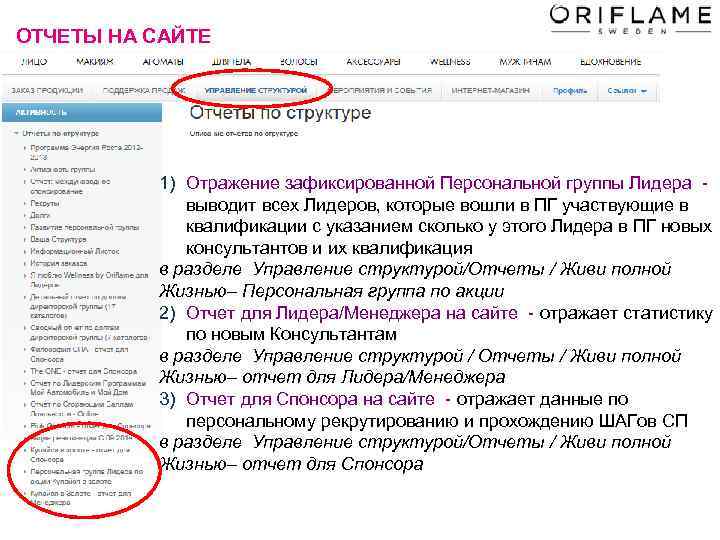Open the МУЖЧИНАМ category menu
This screenshot has width=720, height=540.
[525, 62]
